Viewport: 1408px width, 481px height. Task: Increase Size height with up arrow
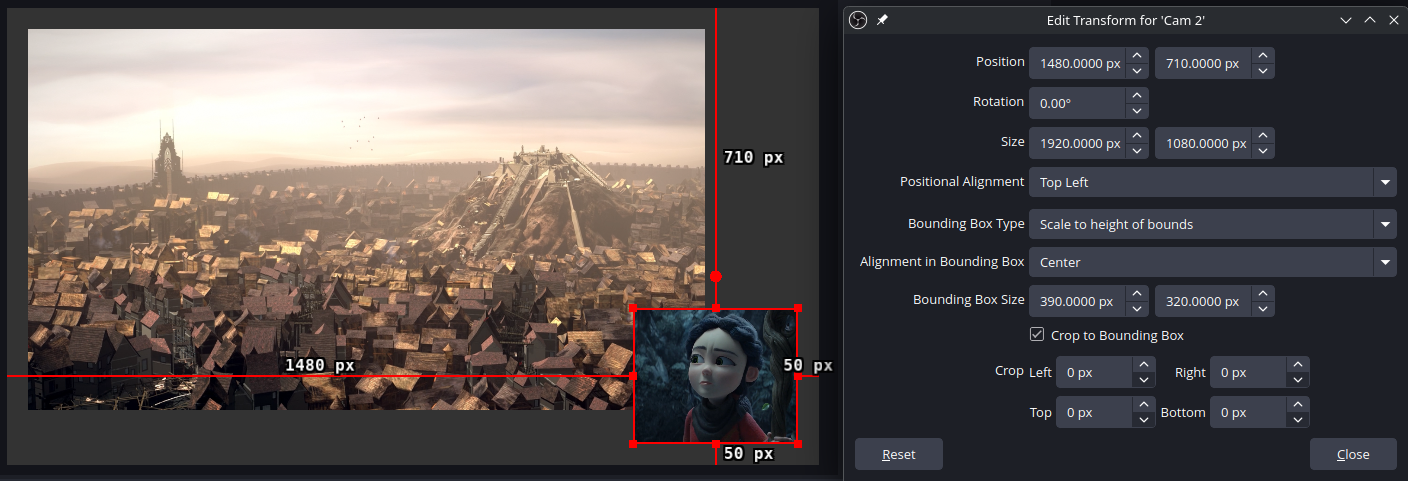(x=1263, y=135)
